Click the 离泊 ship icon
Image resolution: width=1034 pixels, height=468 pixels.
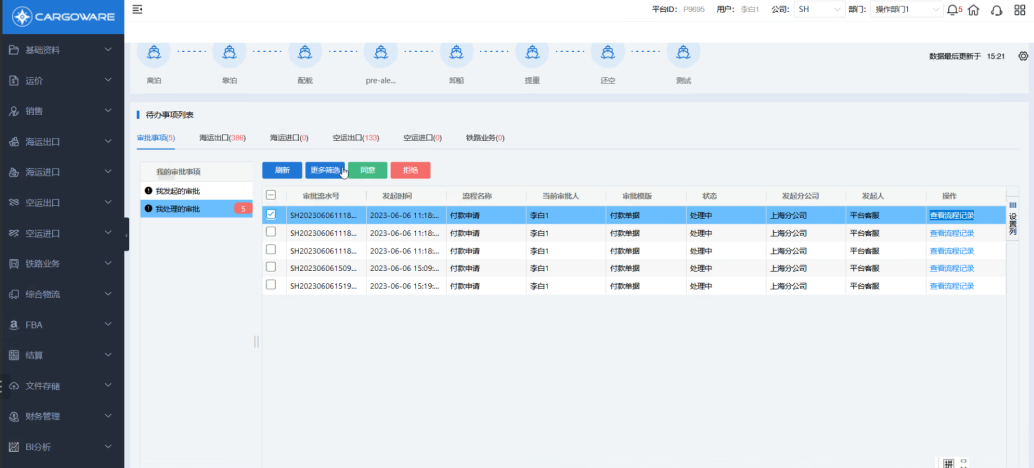(154, 52)
